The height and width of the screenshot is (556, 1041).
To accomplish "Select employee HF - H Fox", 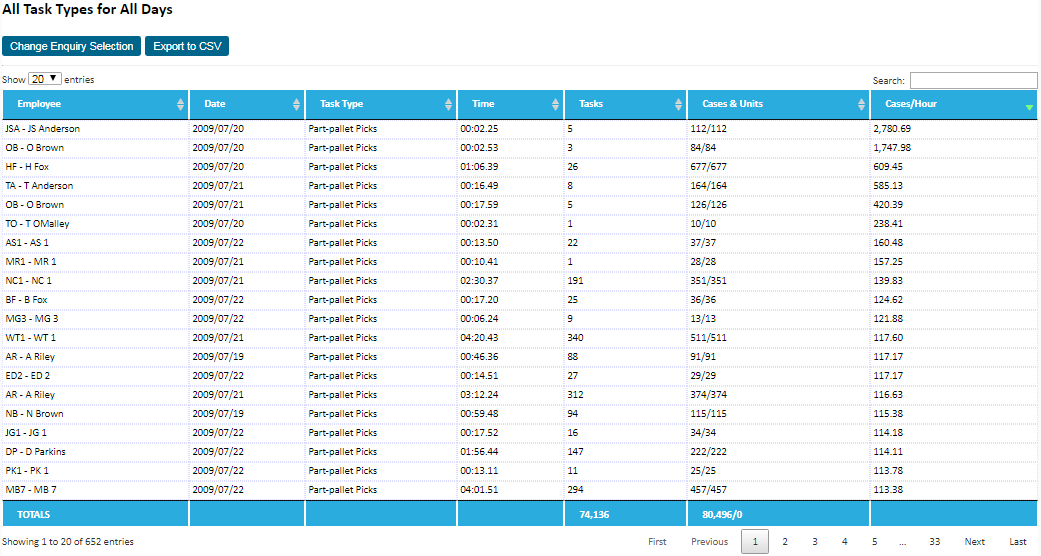I will click(x=27, y=167).
